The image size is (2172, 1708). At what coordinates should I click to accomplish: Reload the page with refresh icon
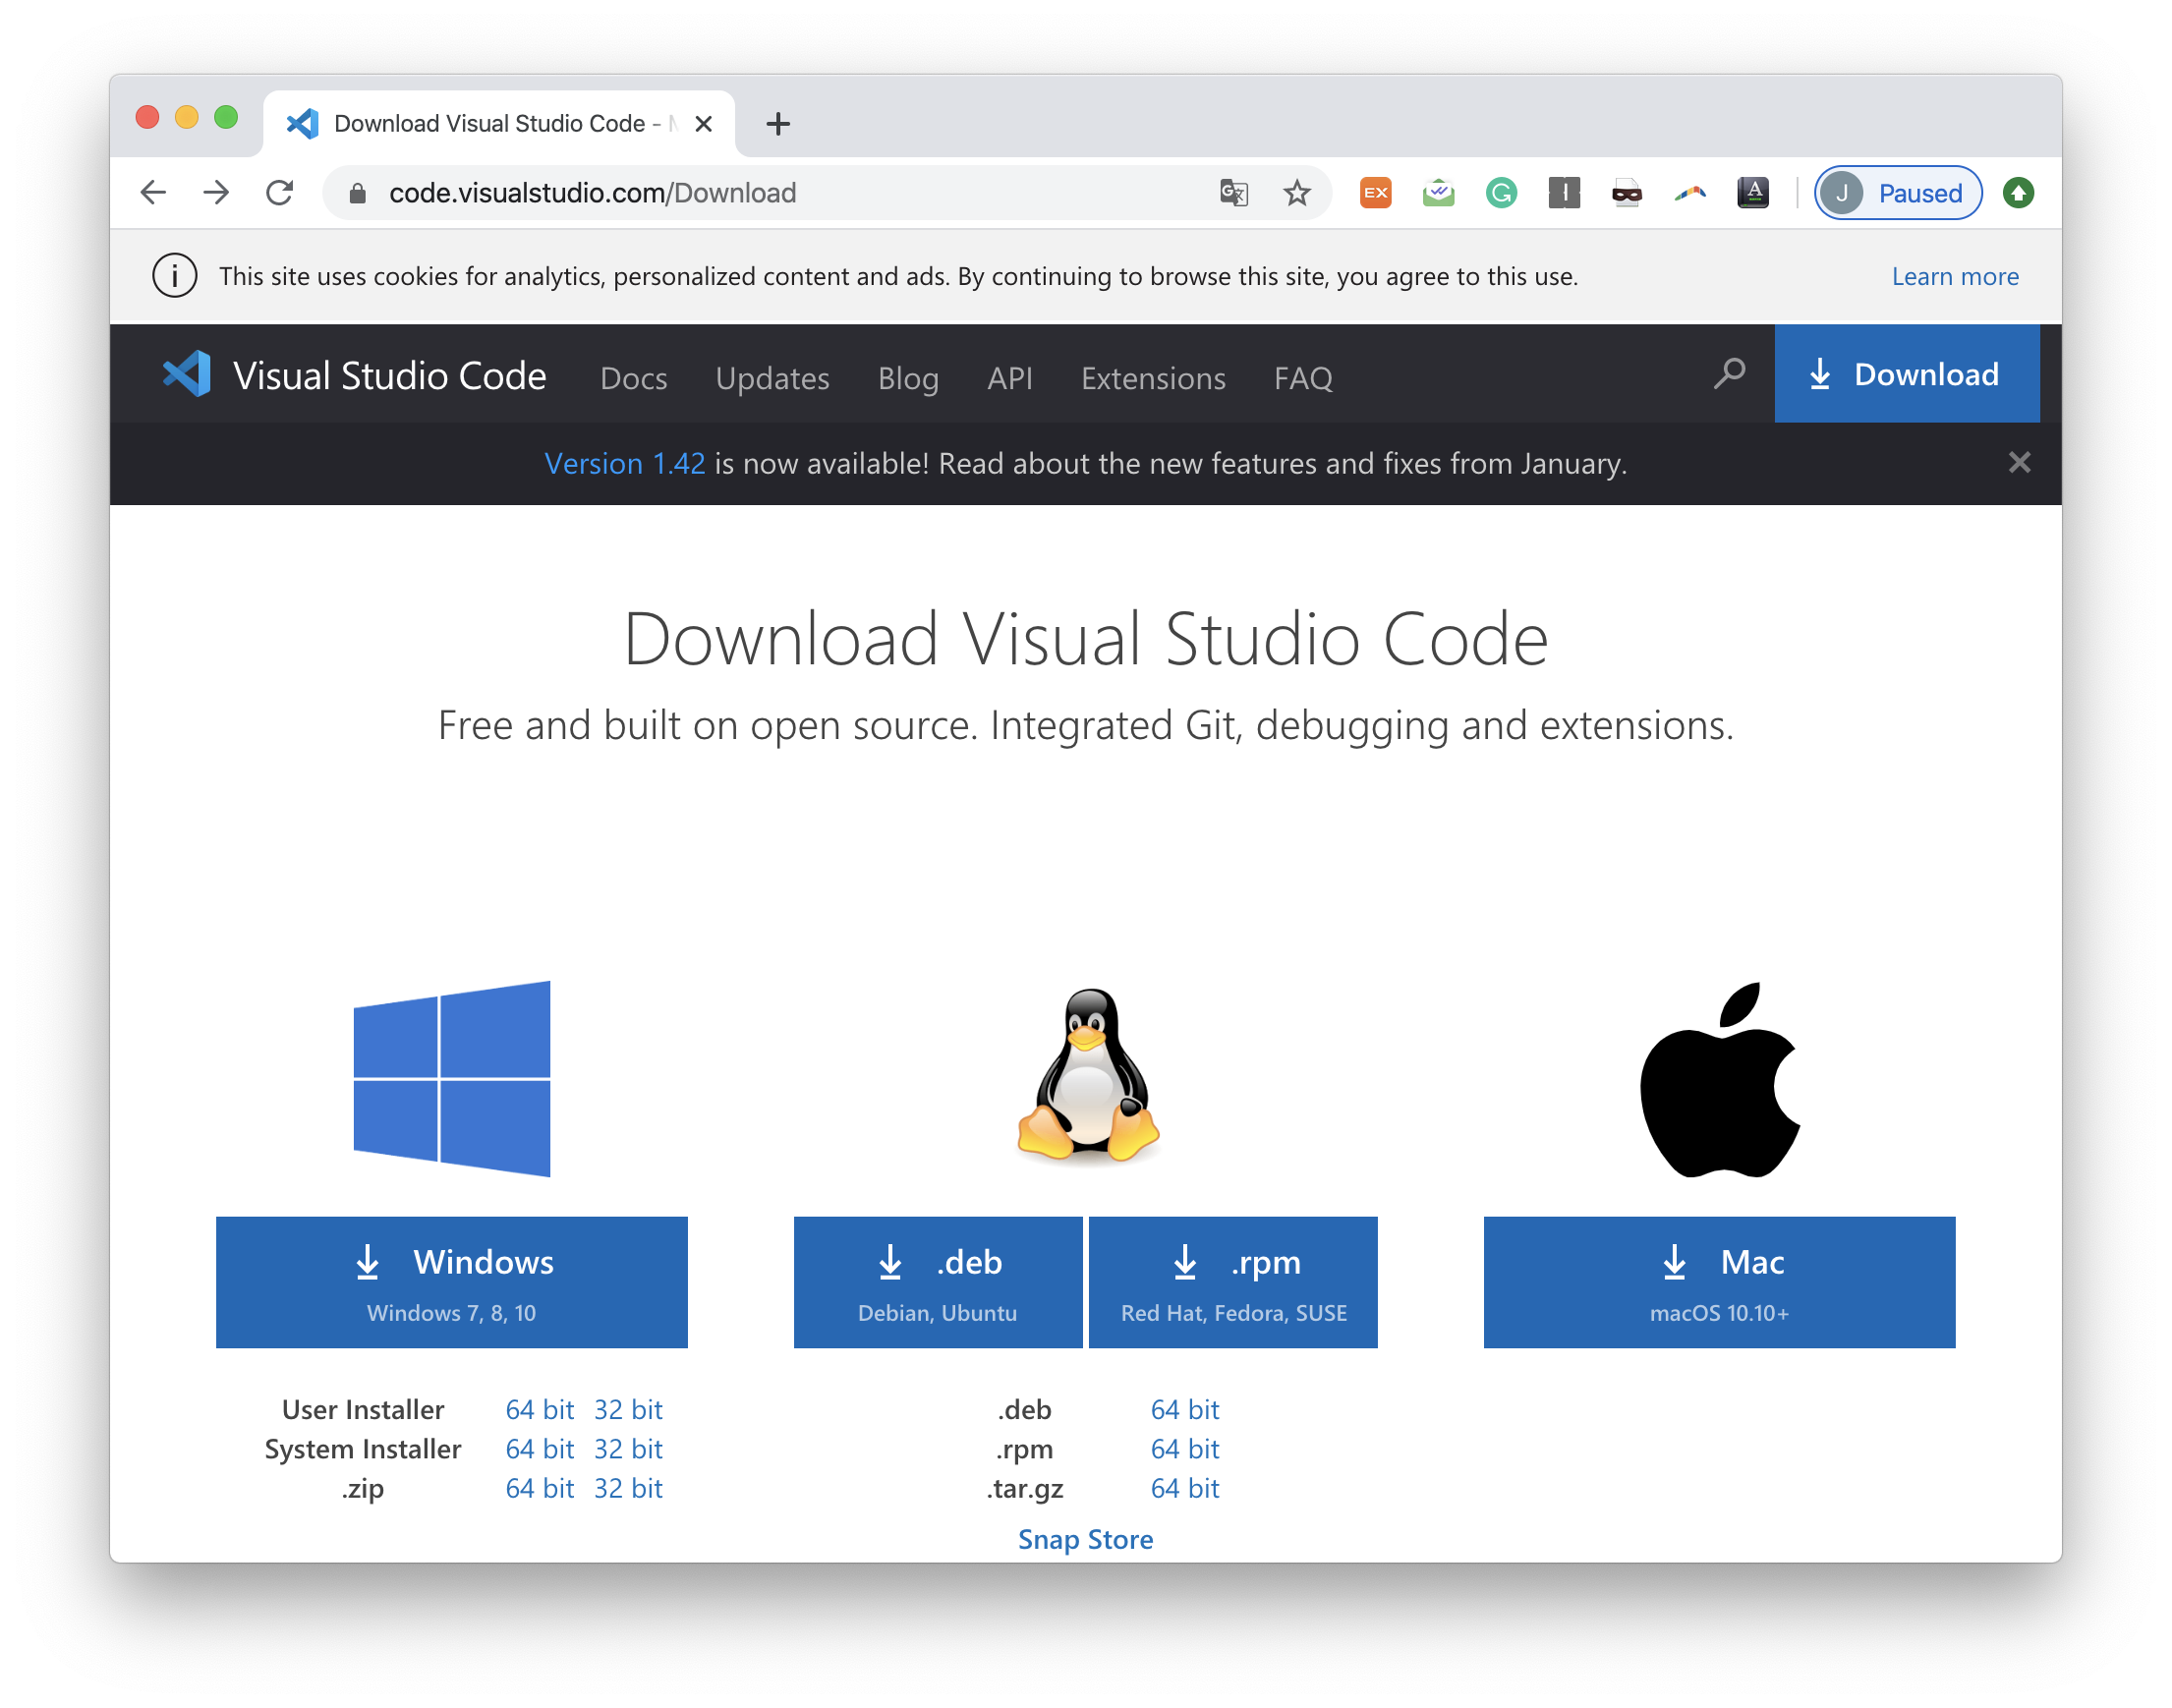coord(280,192)
